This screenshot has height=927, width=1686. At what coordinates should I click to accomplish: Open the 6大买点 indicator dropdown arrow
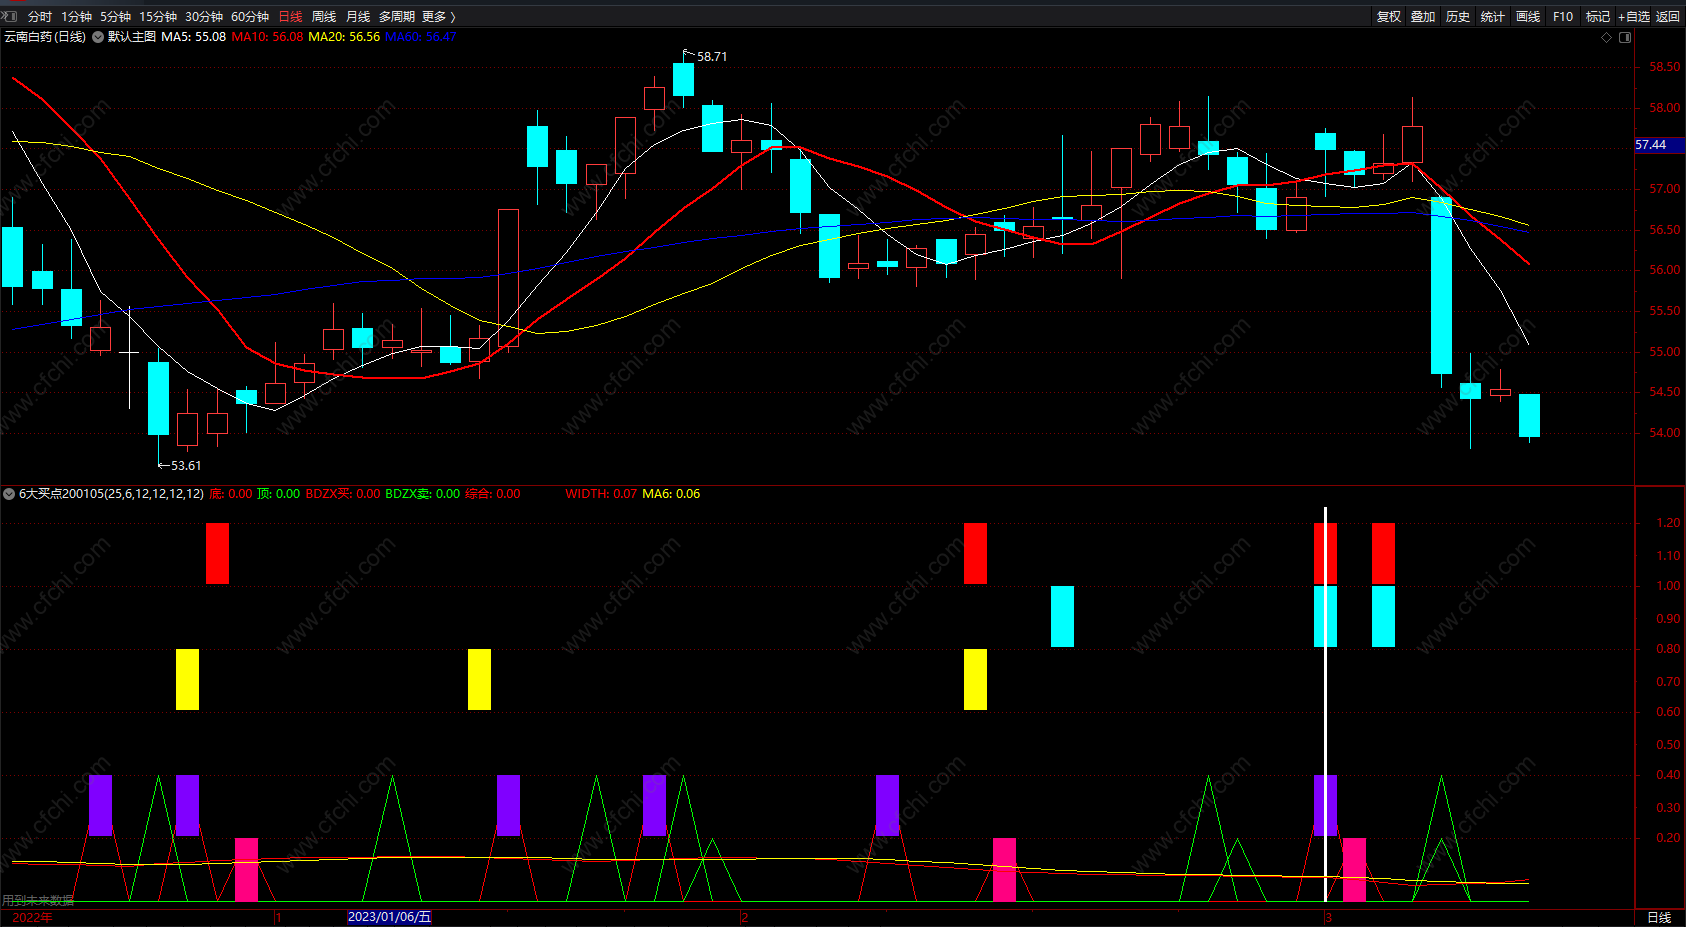pyautogui.click(x=9, y=494)
